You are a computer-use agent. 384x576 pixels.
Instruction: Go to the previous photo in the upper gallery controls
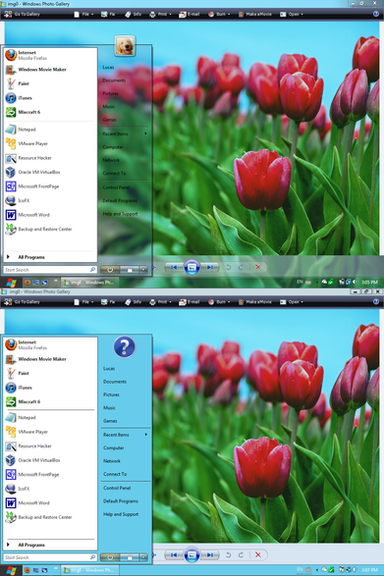tap(174, 267)
